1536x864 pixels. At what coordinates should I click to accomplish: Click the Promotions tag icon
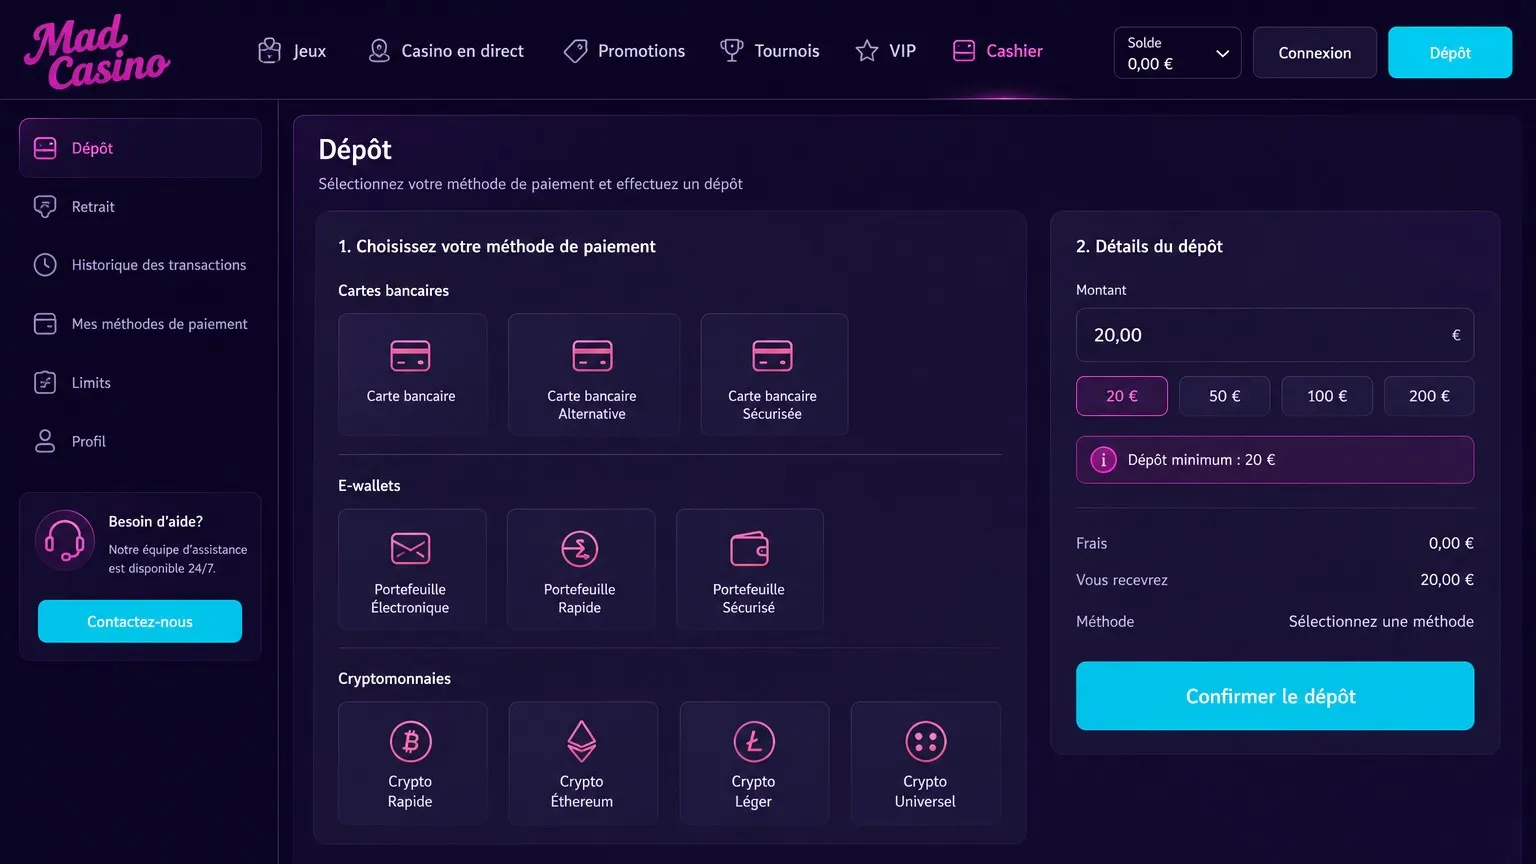point(575,51)
